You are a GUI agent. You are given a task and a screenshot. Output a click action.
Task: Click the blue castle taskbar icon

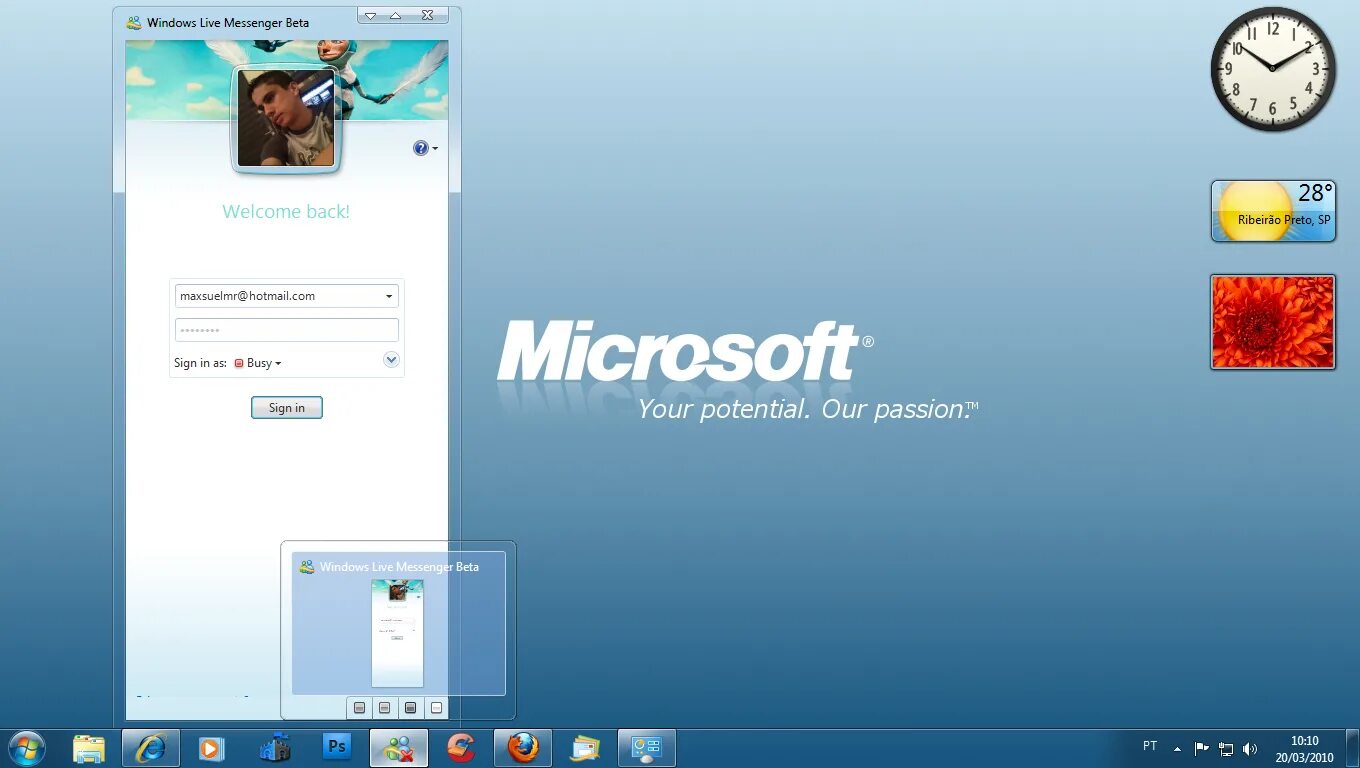point(274,748)
